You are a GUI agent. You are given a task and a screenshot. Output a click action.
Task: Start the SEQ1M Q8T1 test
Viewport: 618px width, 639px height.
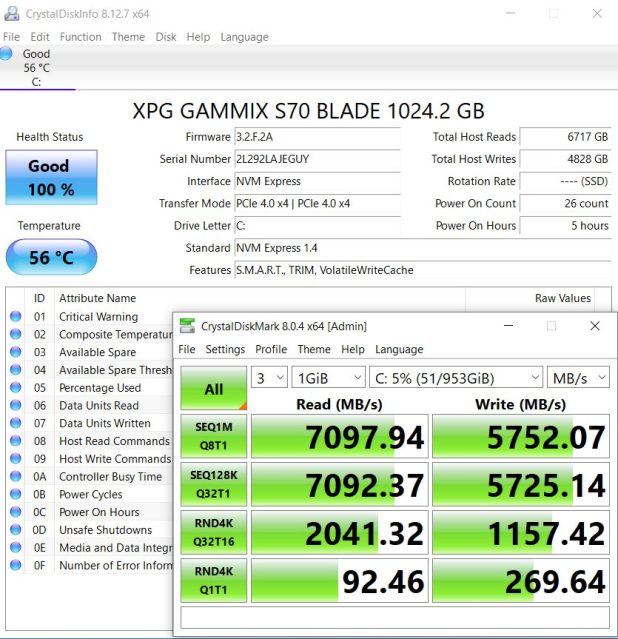tap(214, 436)
